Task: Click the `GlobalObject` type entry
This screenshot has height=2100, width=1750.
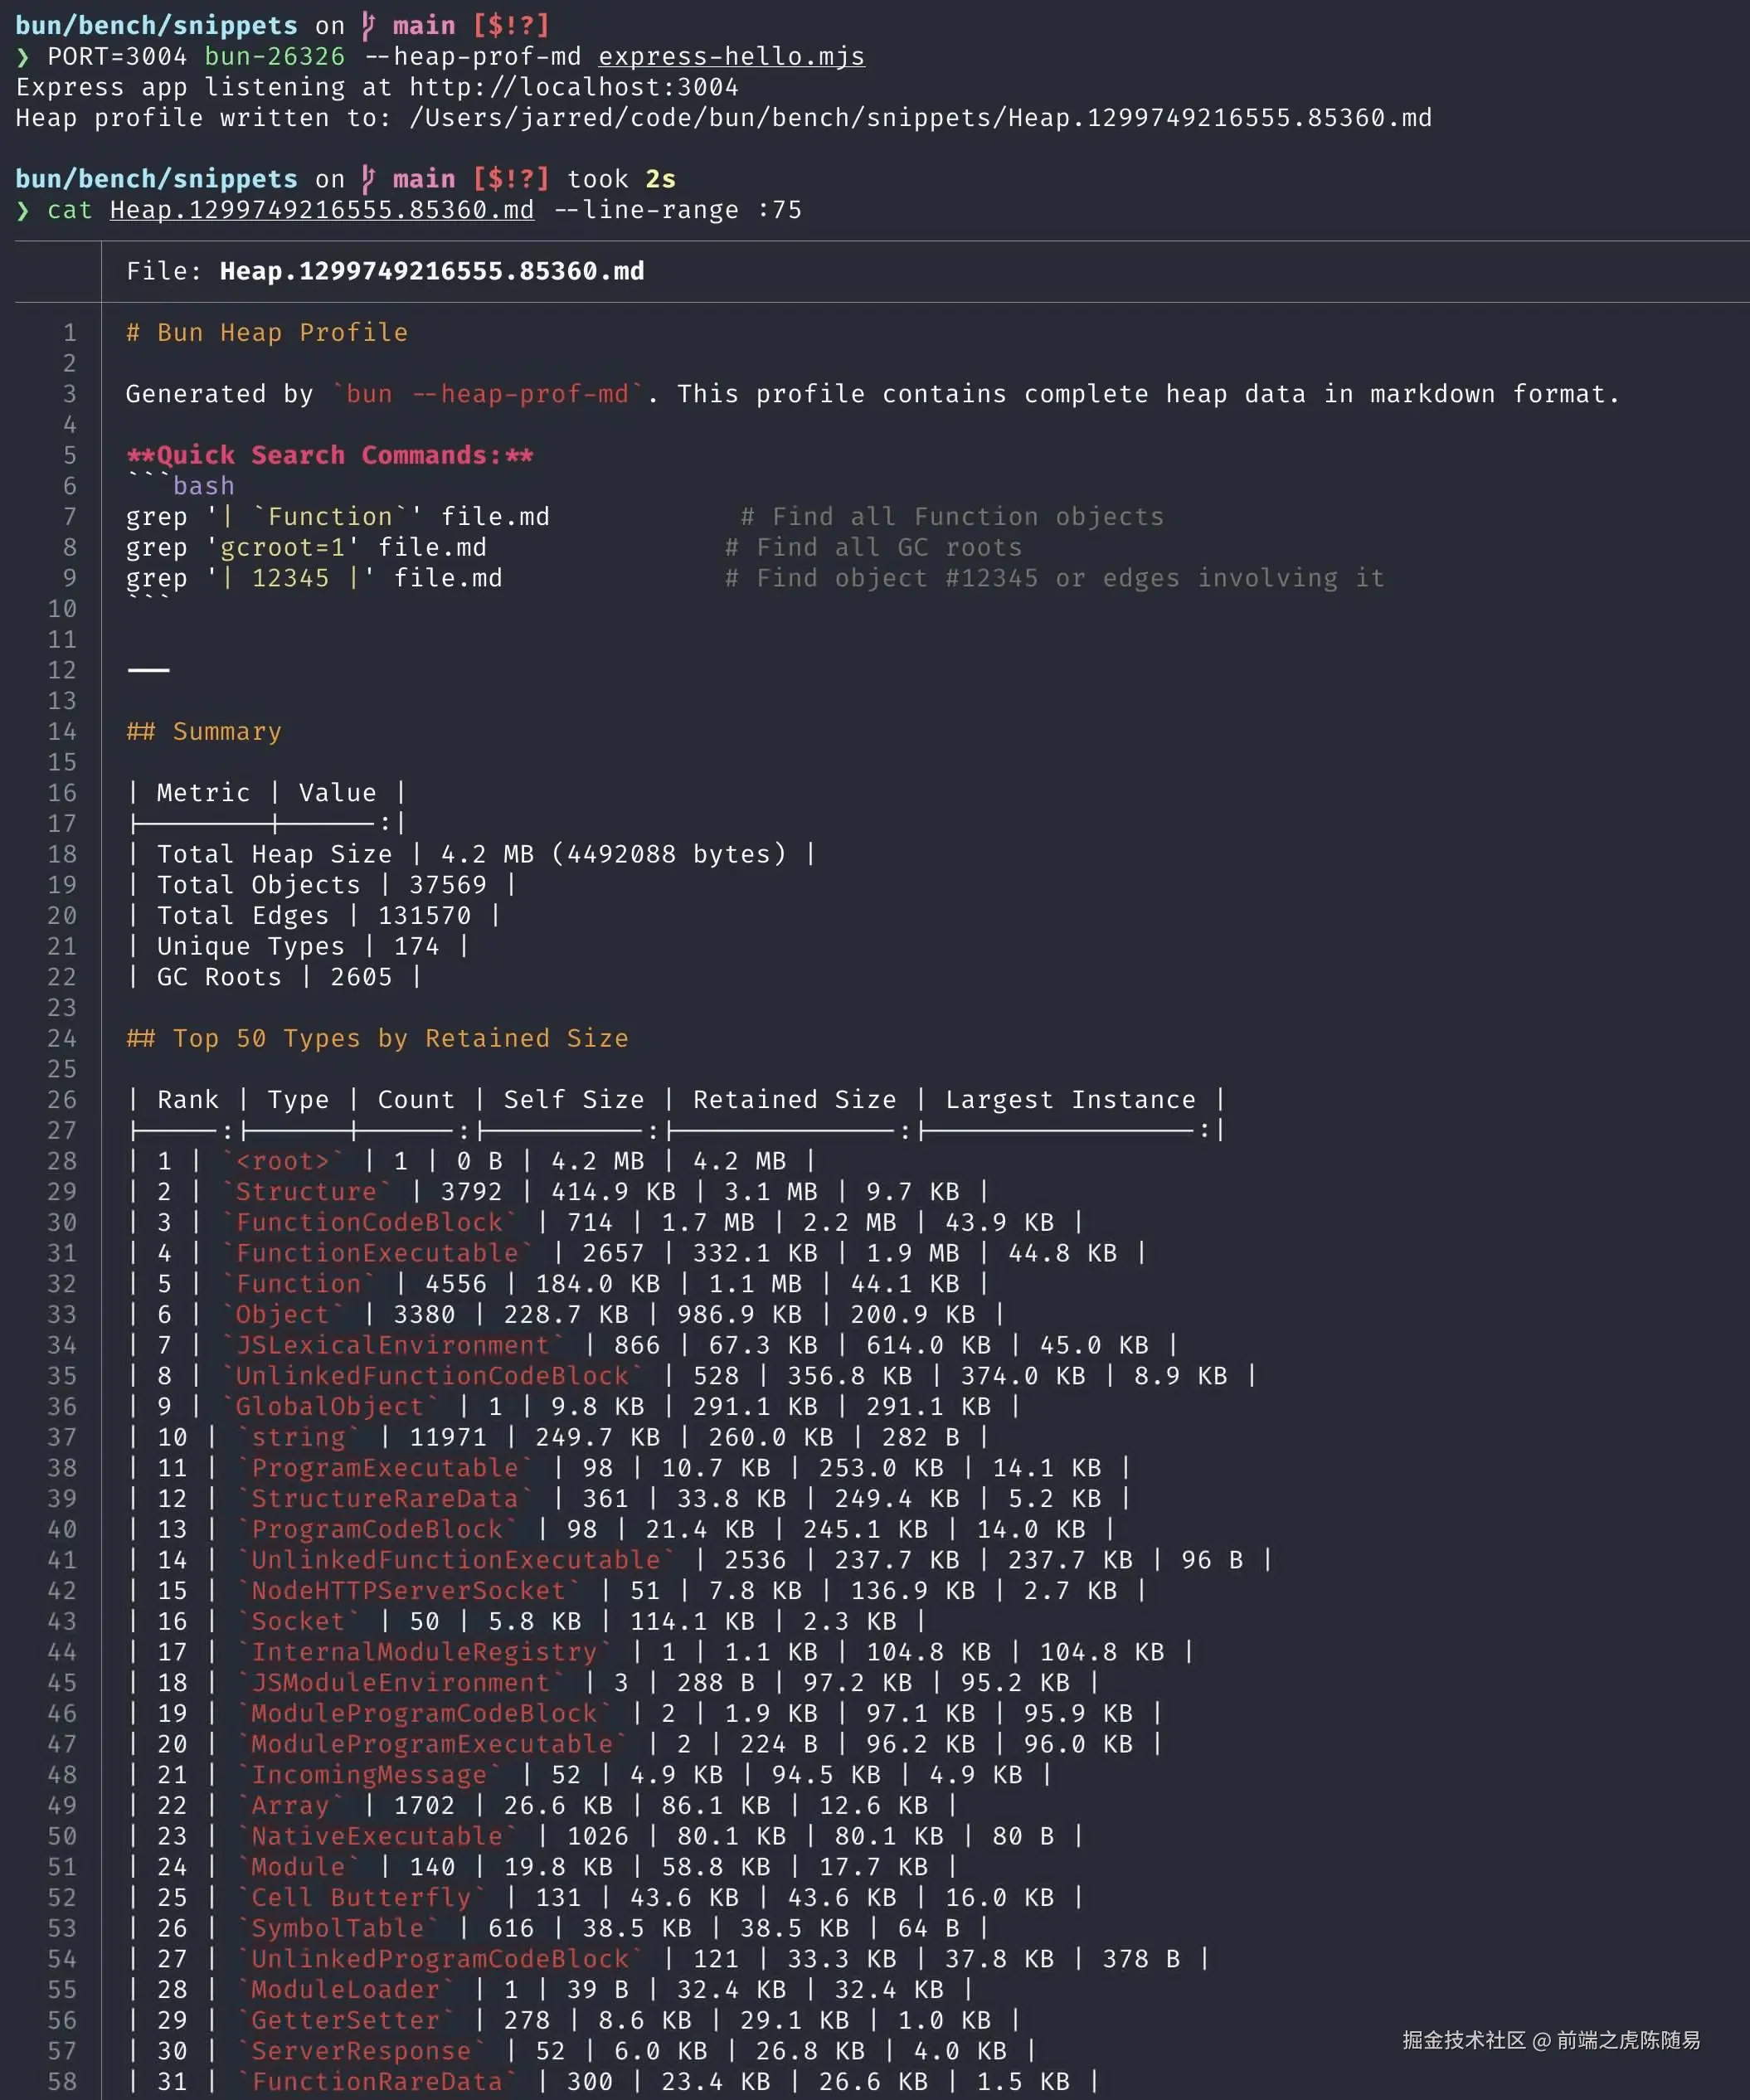Action: [x=329, y=1406]
